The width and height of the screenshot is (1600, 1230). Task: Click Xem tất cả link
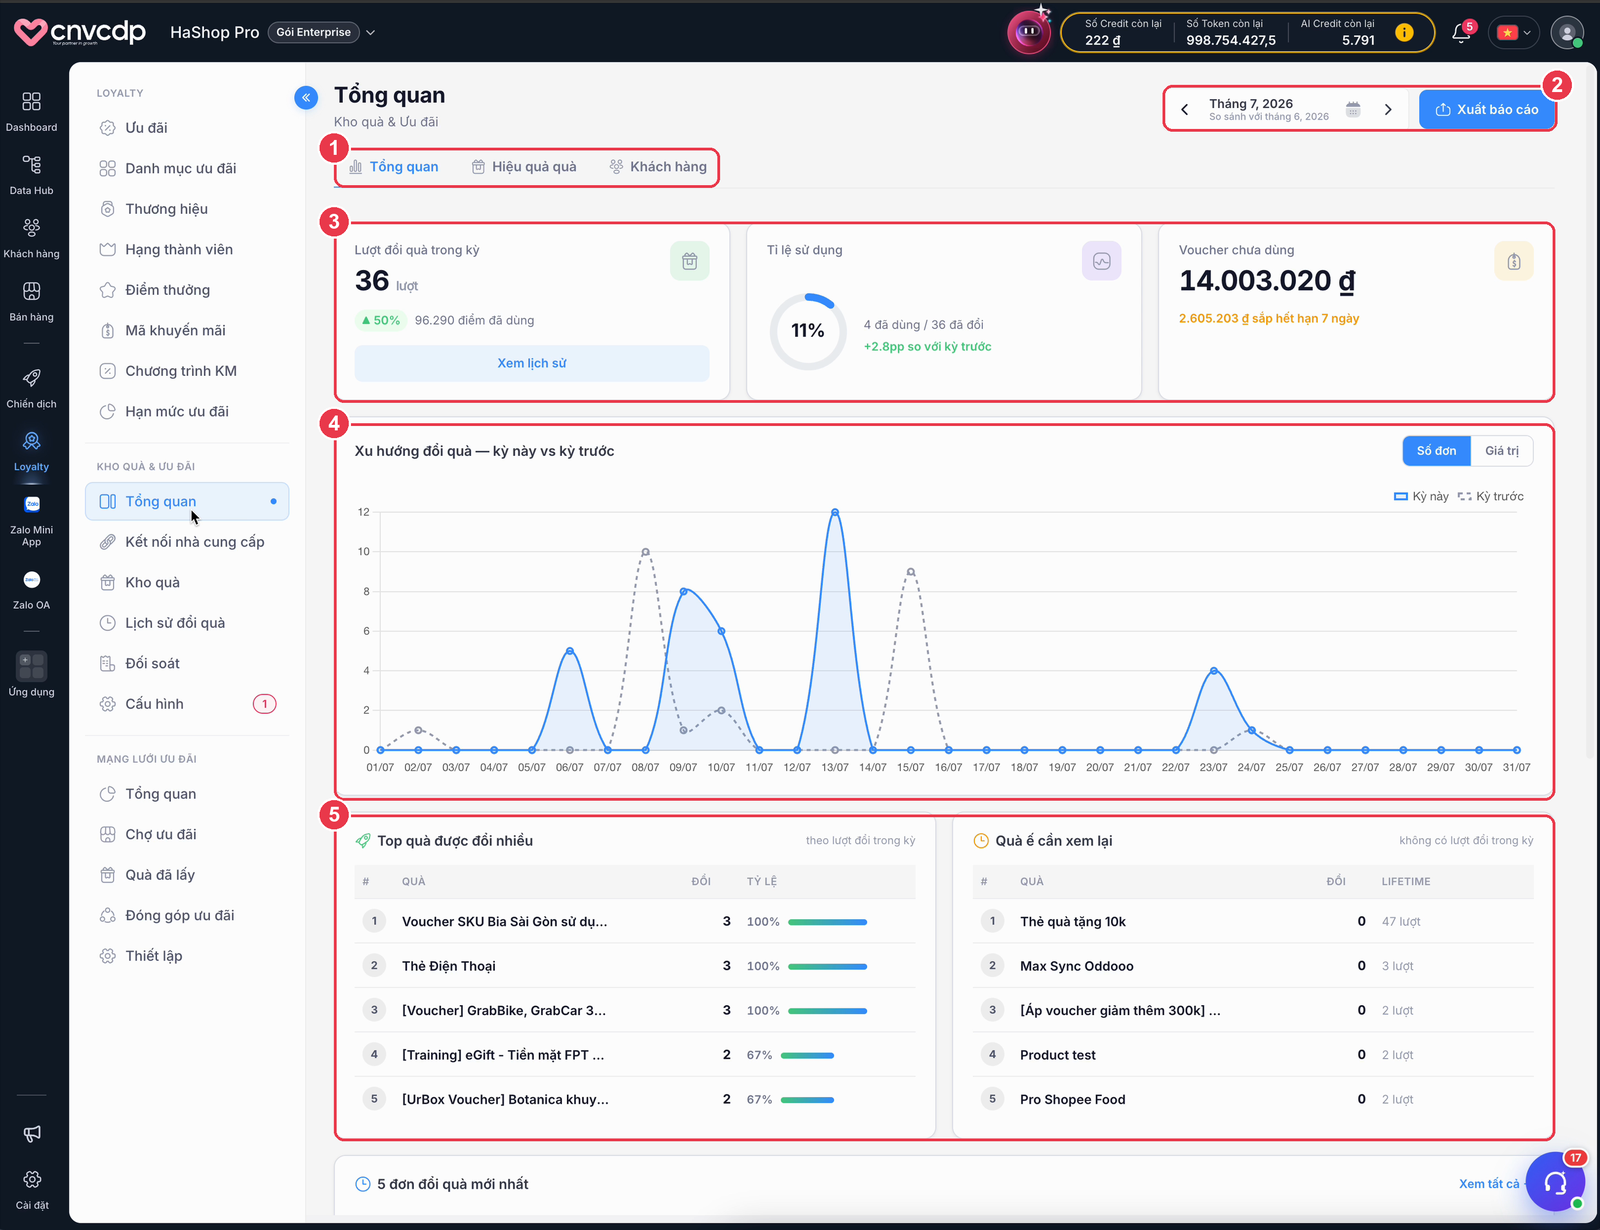pyautogui.click(x=1488, y=1184)
